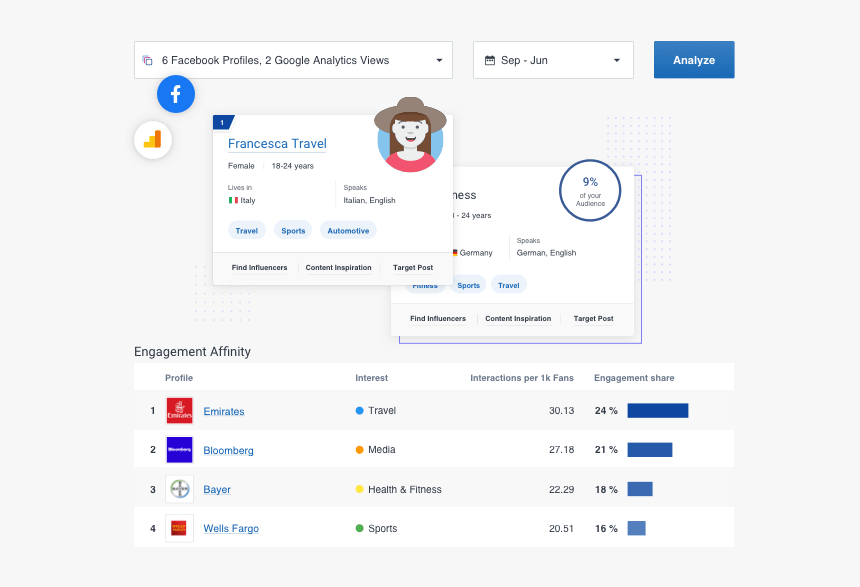Click the Google Analytics icon
This screenshot has height=587, width=860.
click(153, 140)
